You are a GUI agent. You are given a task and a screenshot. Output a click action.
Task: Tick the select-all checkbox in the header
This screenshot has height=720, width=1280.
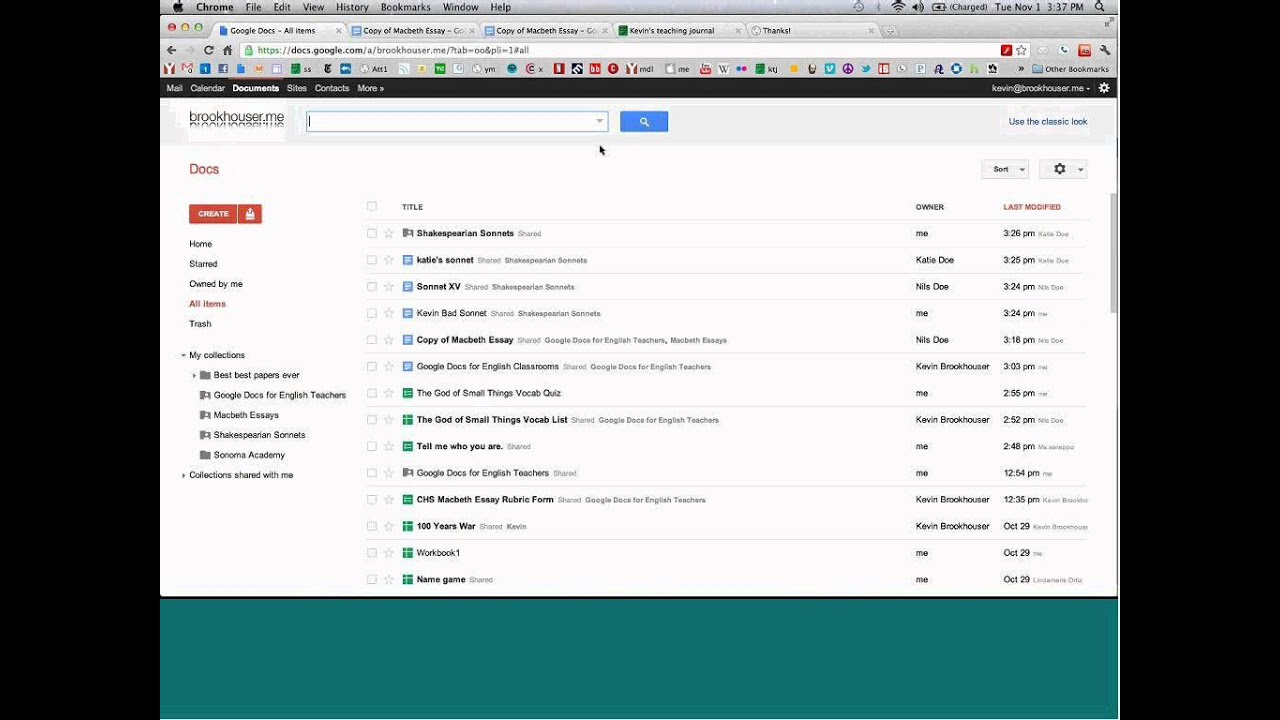[372, 207]
